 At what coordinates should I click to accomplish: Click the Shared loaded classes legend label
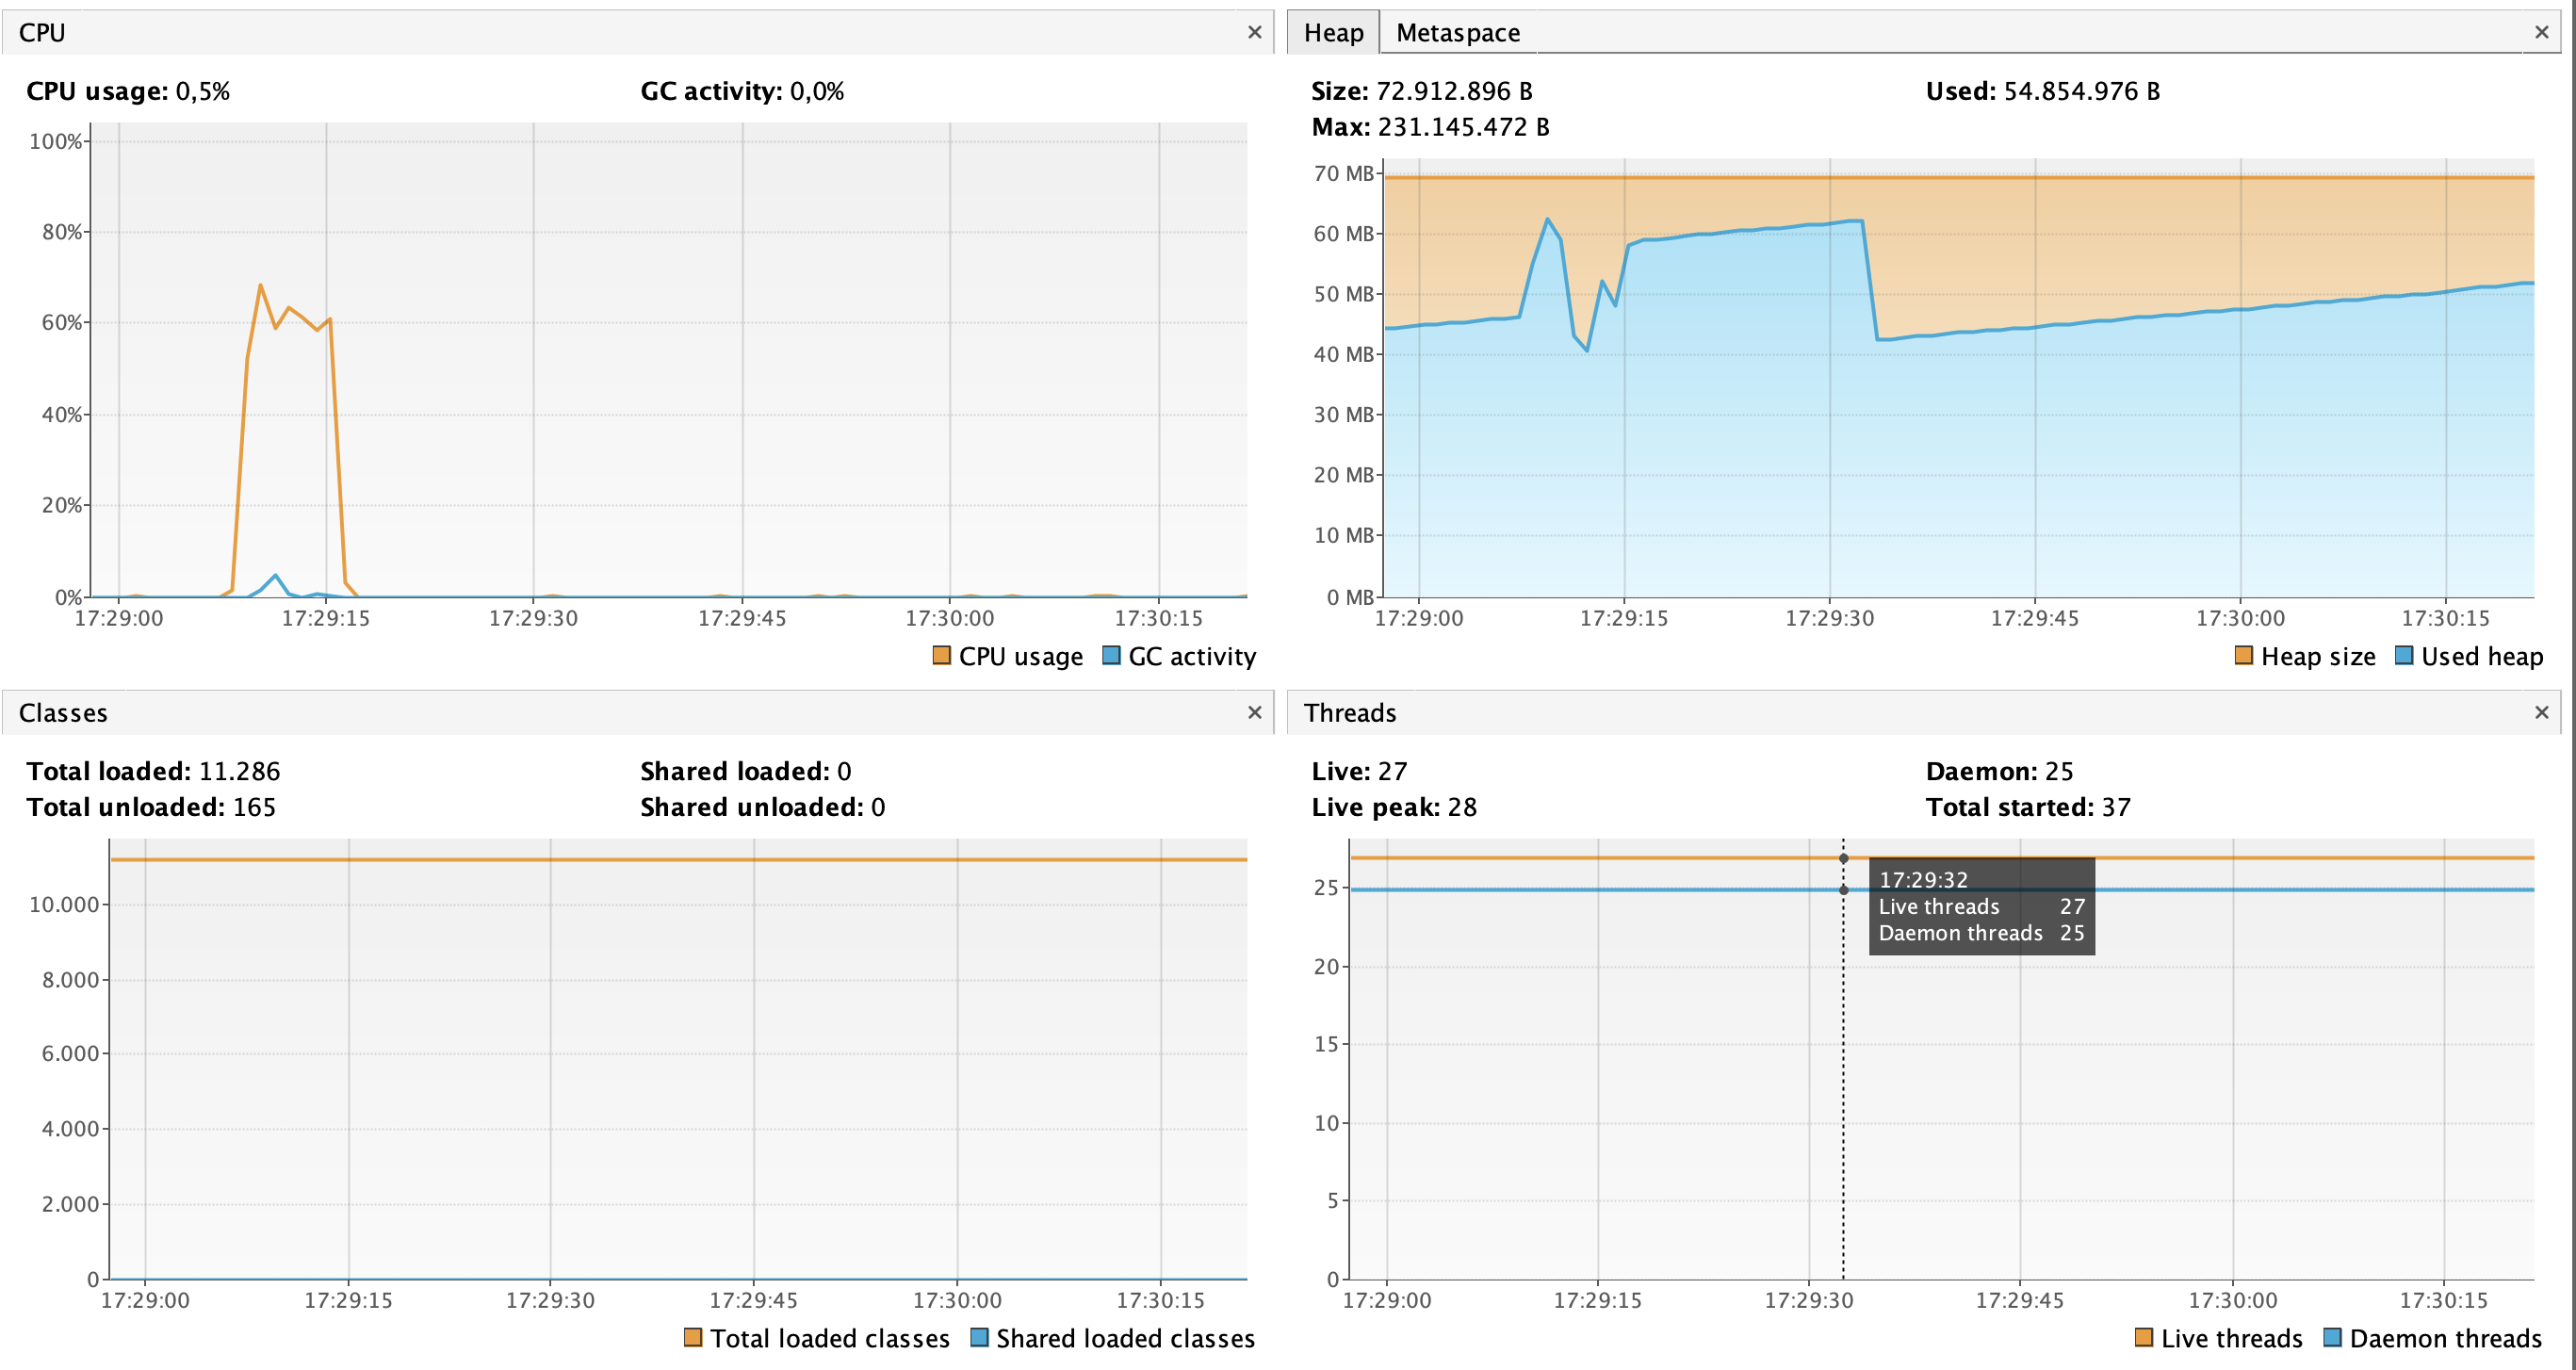point(1125,1338)
